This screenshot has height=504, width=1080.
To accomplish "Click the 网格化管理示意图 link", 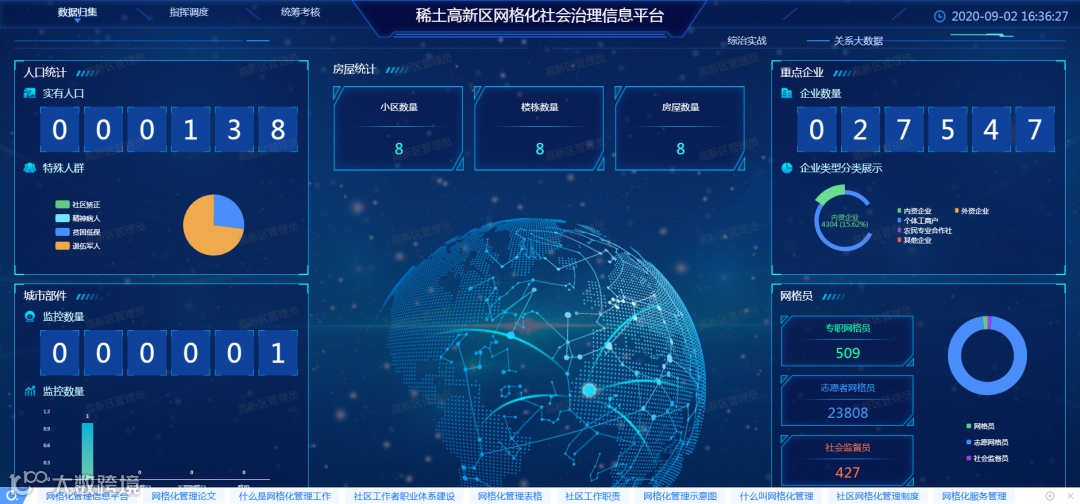I will tap(681, 496).
